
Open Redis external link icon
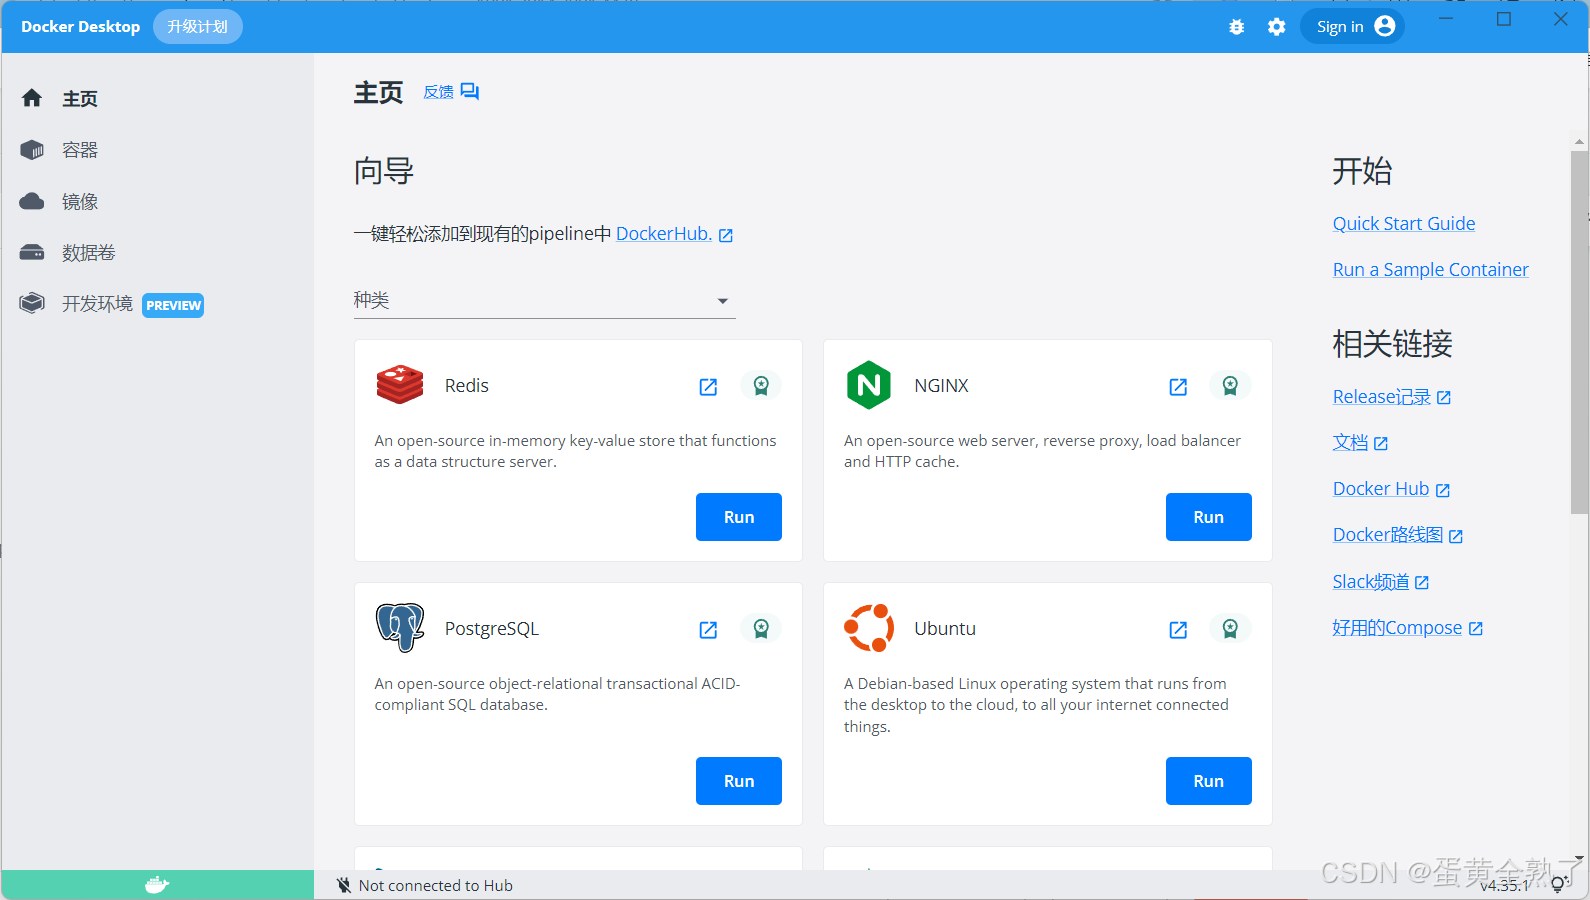tap(708, 387)
